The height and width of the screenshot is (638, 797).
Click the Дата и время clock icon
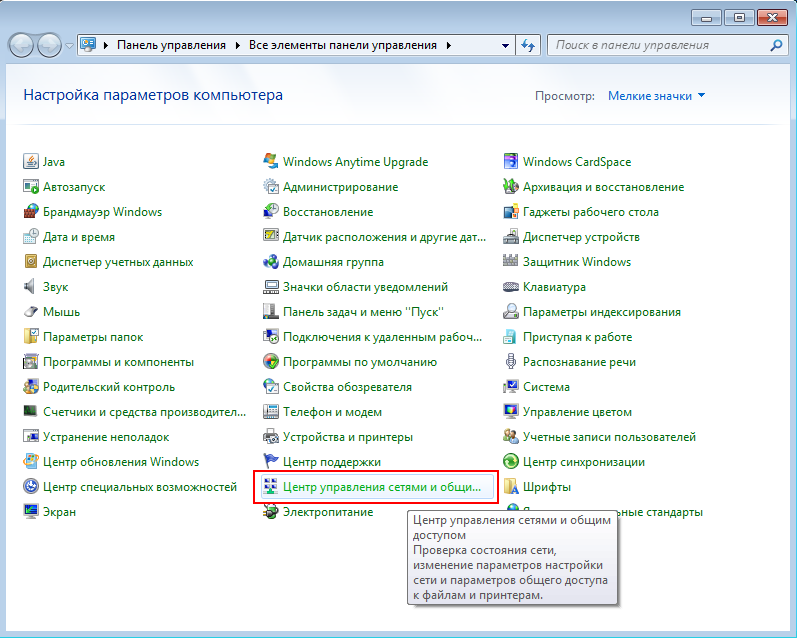click(30, 236)
